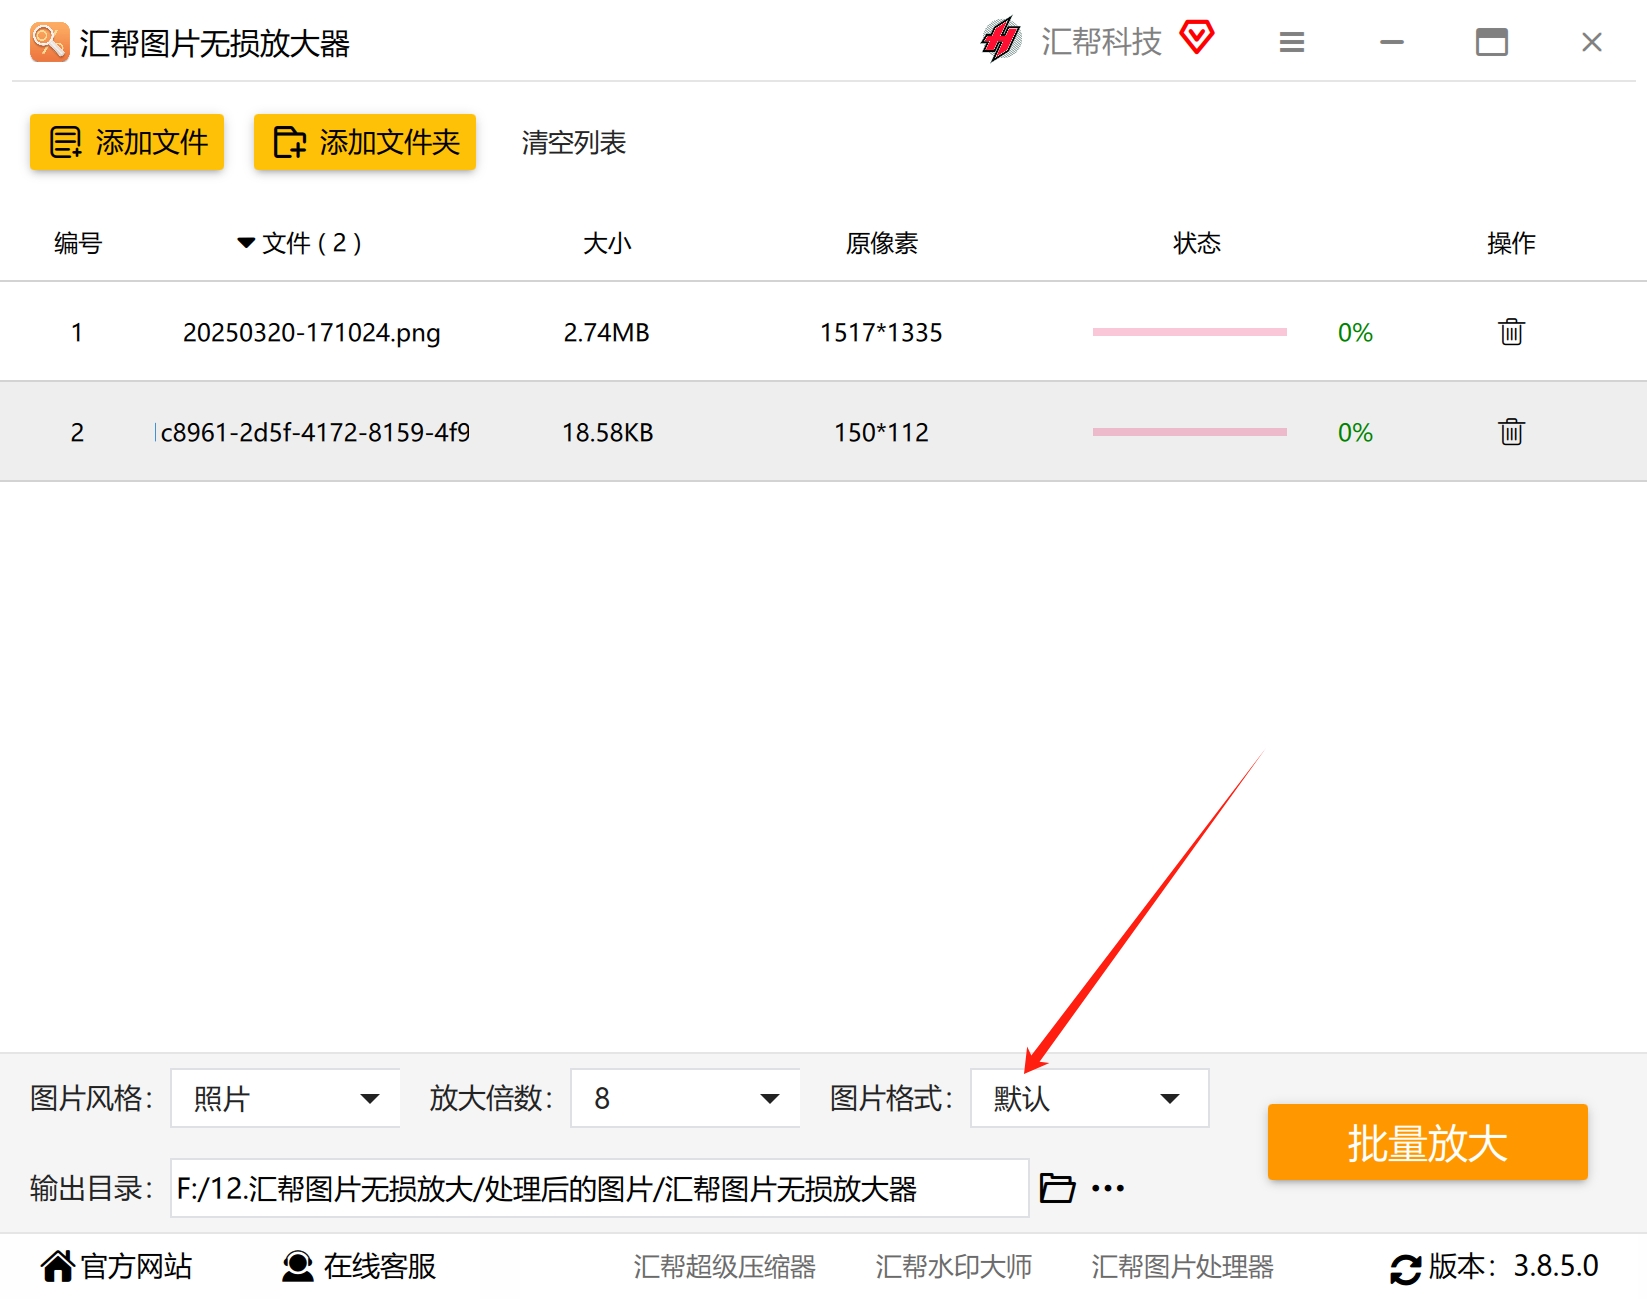Screen dimensions: 1647x1299
Task: Open the 官方网站 home link
Action: click(x=117, y=1266)
